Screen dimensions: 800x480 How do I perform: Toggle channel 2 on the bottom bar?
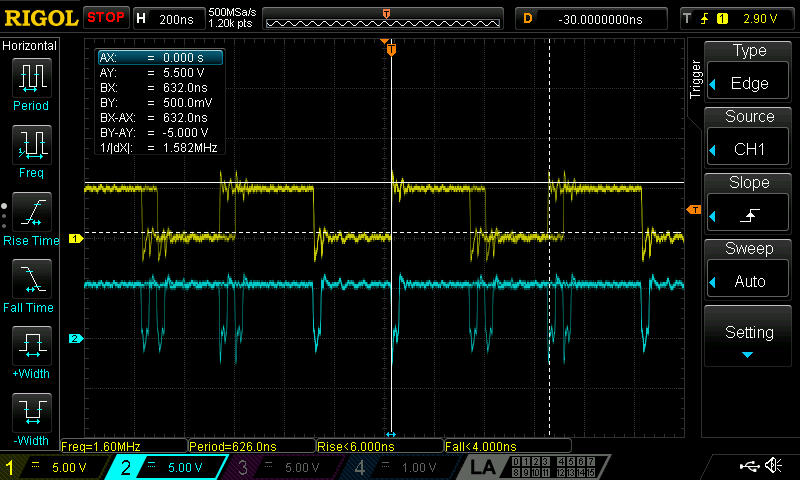pos(166,467)
